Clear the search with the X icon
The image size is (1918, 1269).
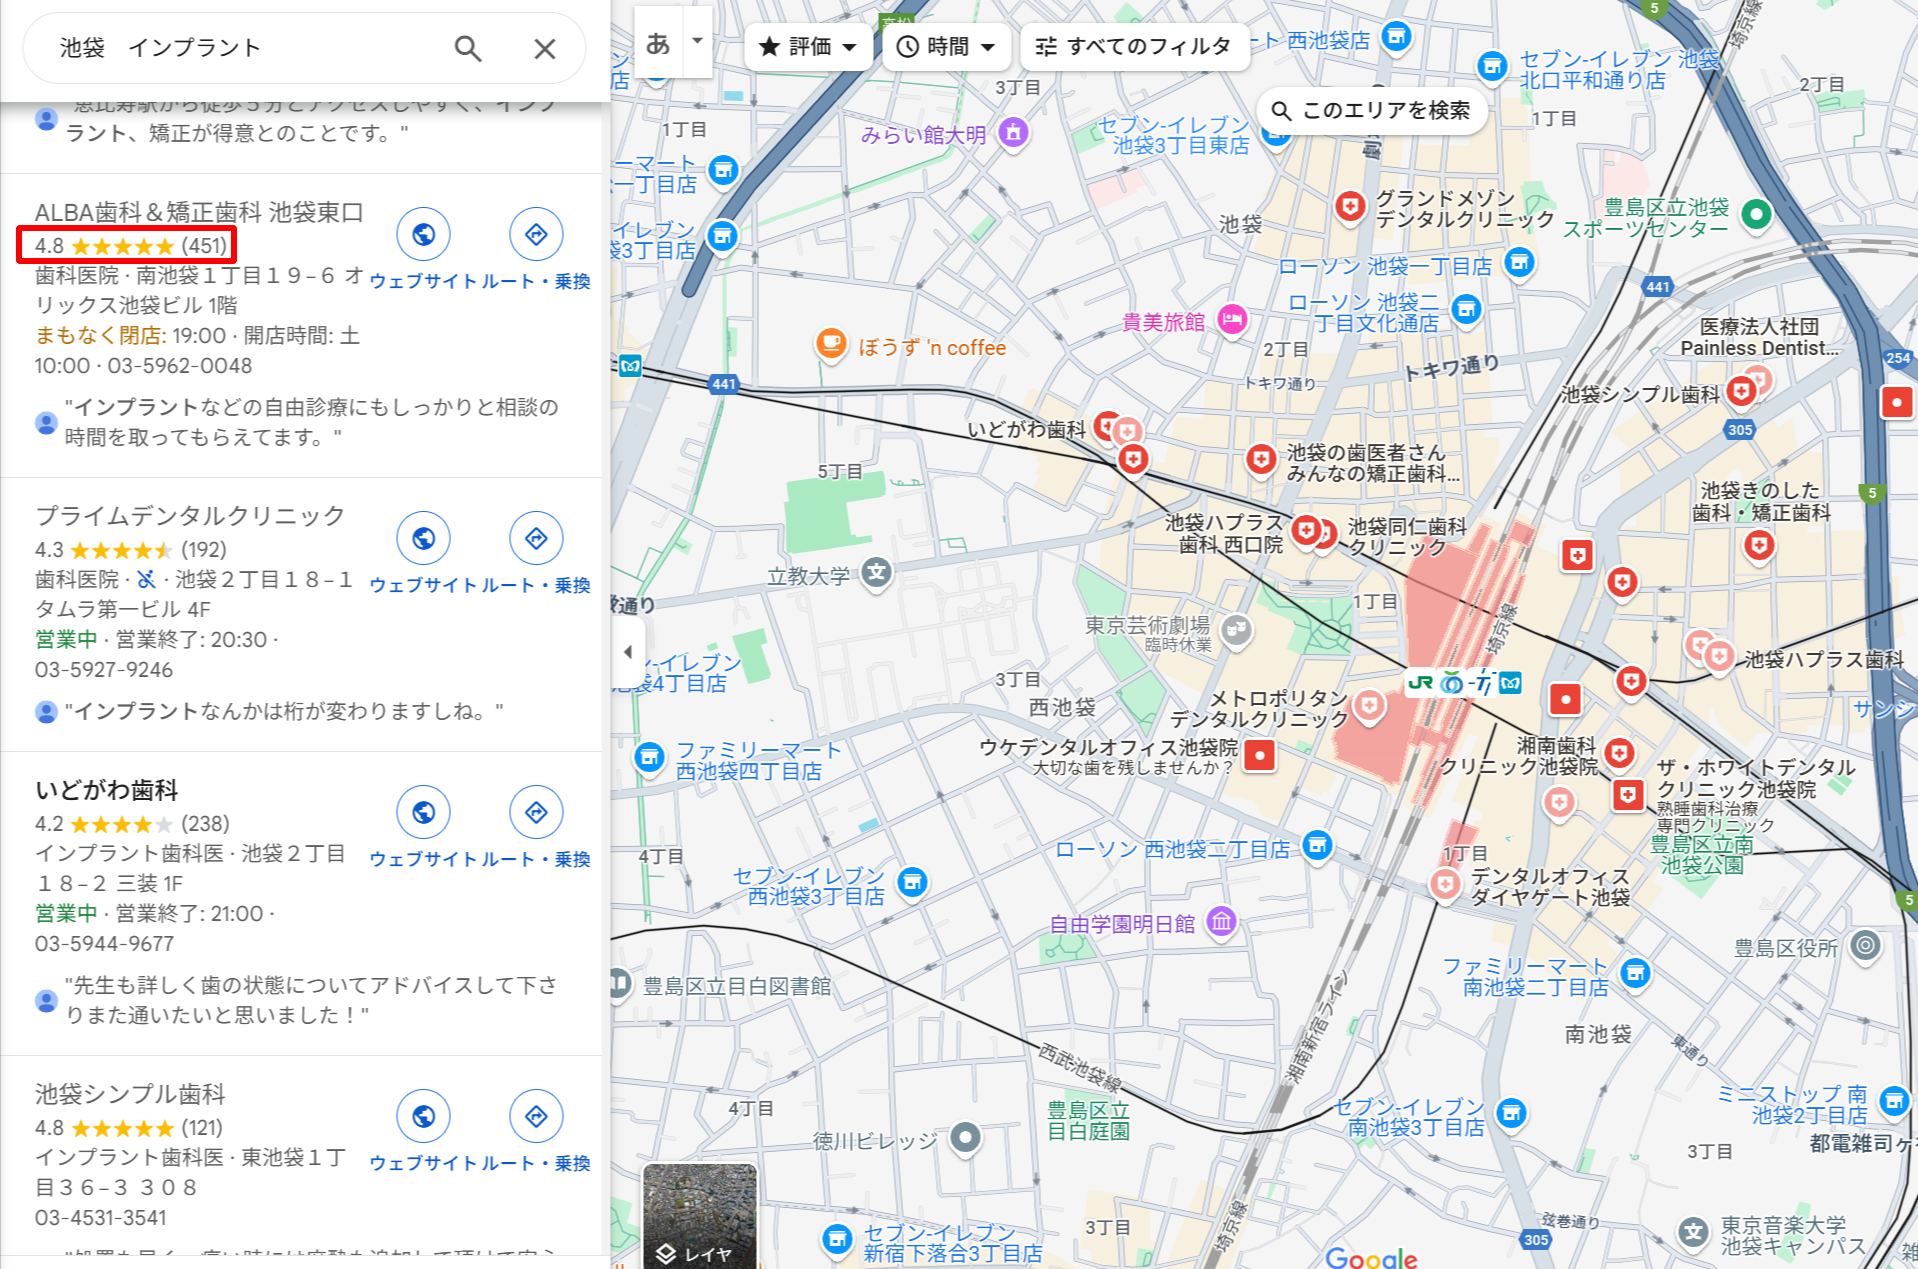click(x=544, y=48)
